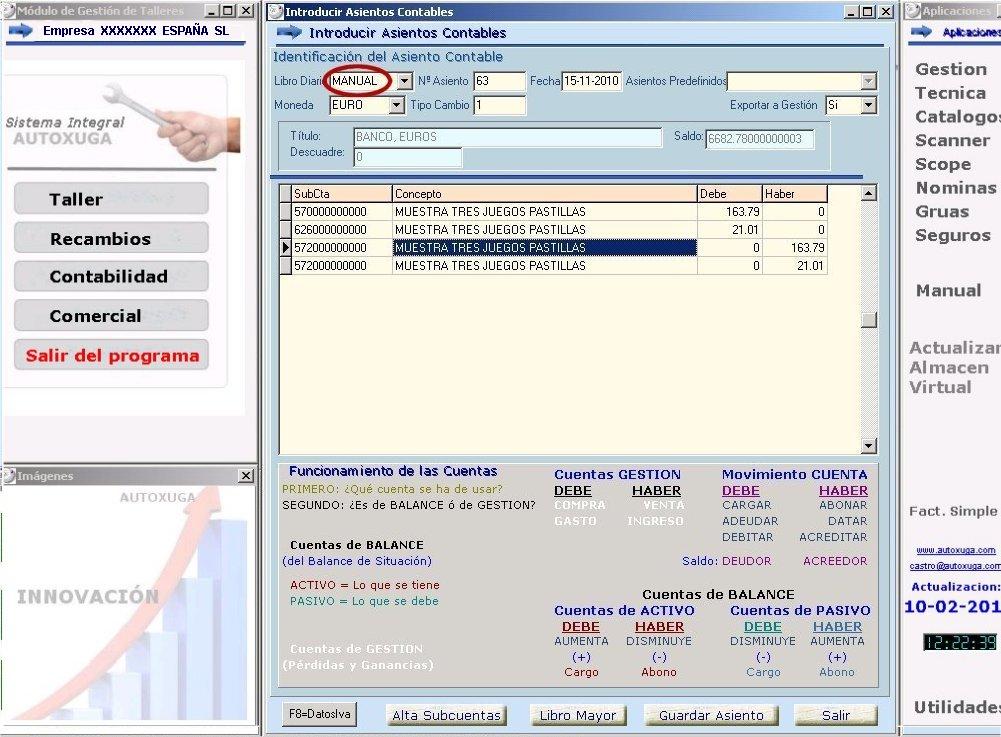Open the Taller module
The image size is (1001, 737).
tap(111, 199)
